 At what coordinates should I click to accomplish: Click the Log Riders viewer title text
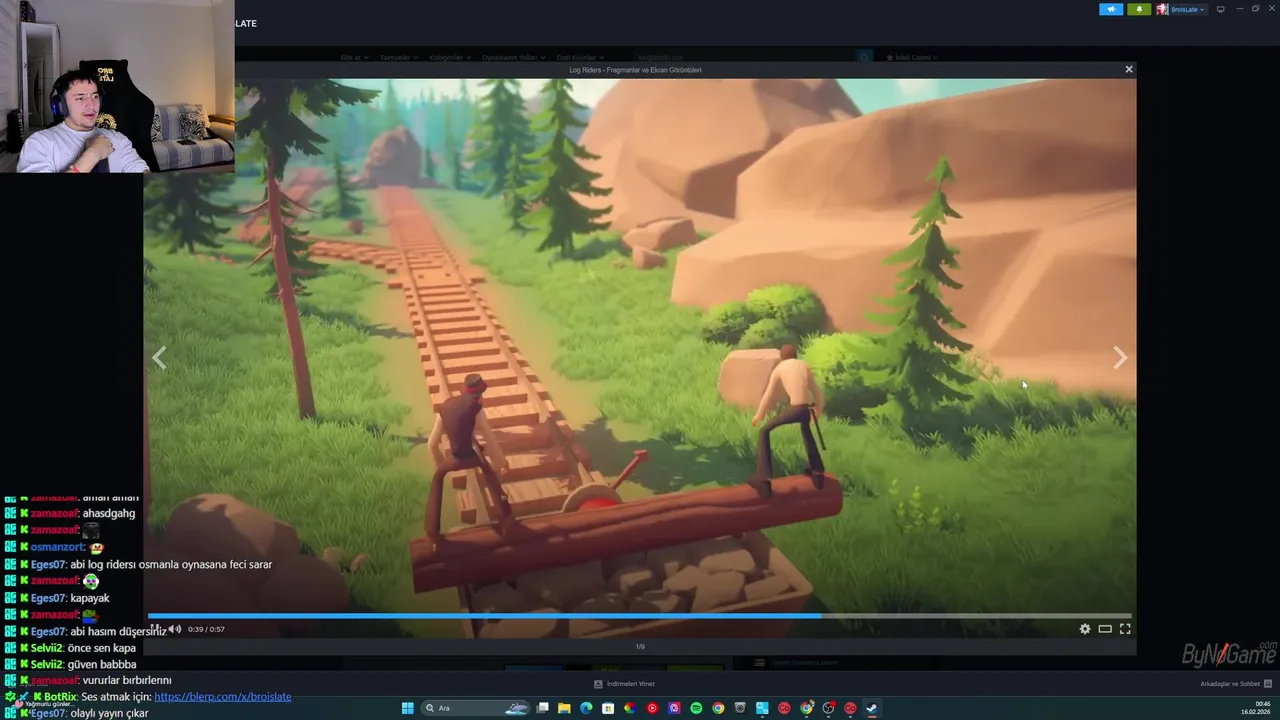coord(635,70)
